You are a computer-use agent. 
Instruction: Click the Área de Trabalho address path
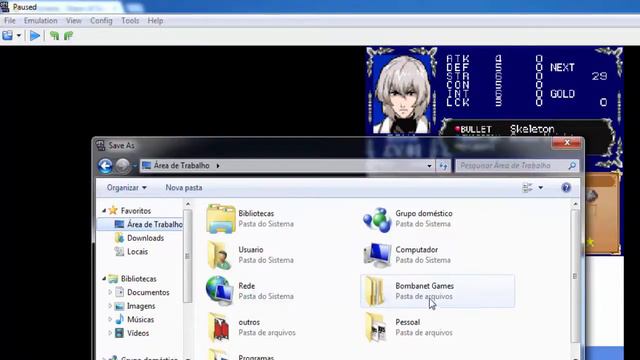coord(182,166)
